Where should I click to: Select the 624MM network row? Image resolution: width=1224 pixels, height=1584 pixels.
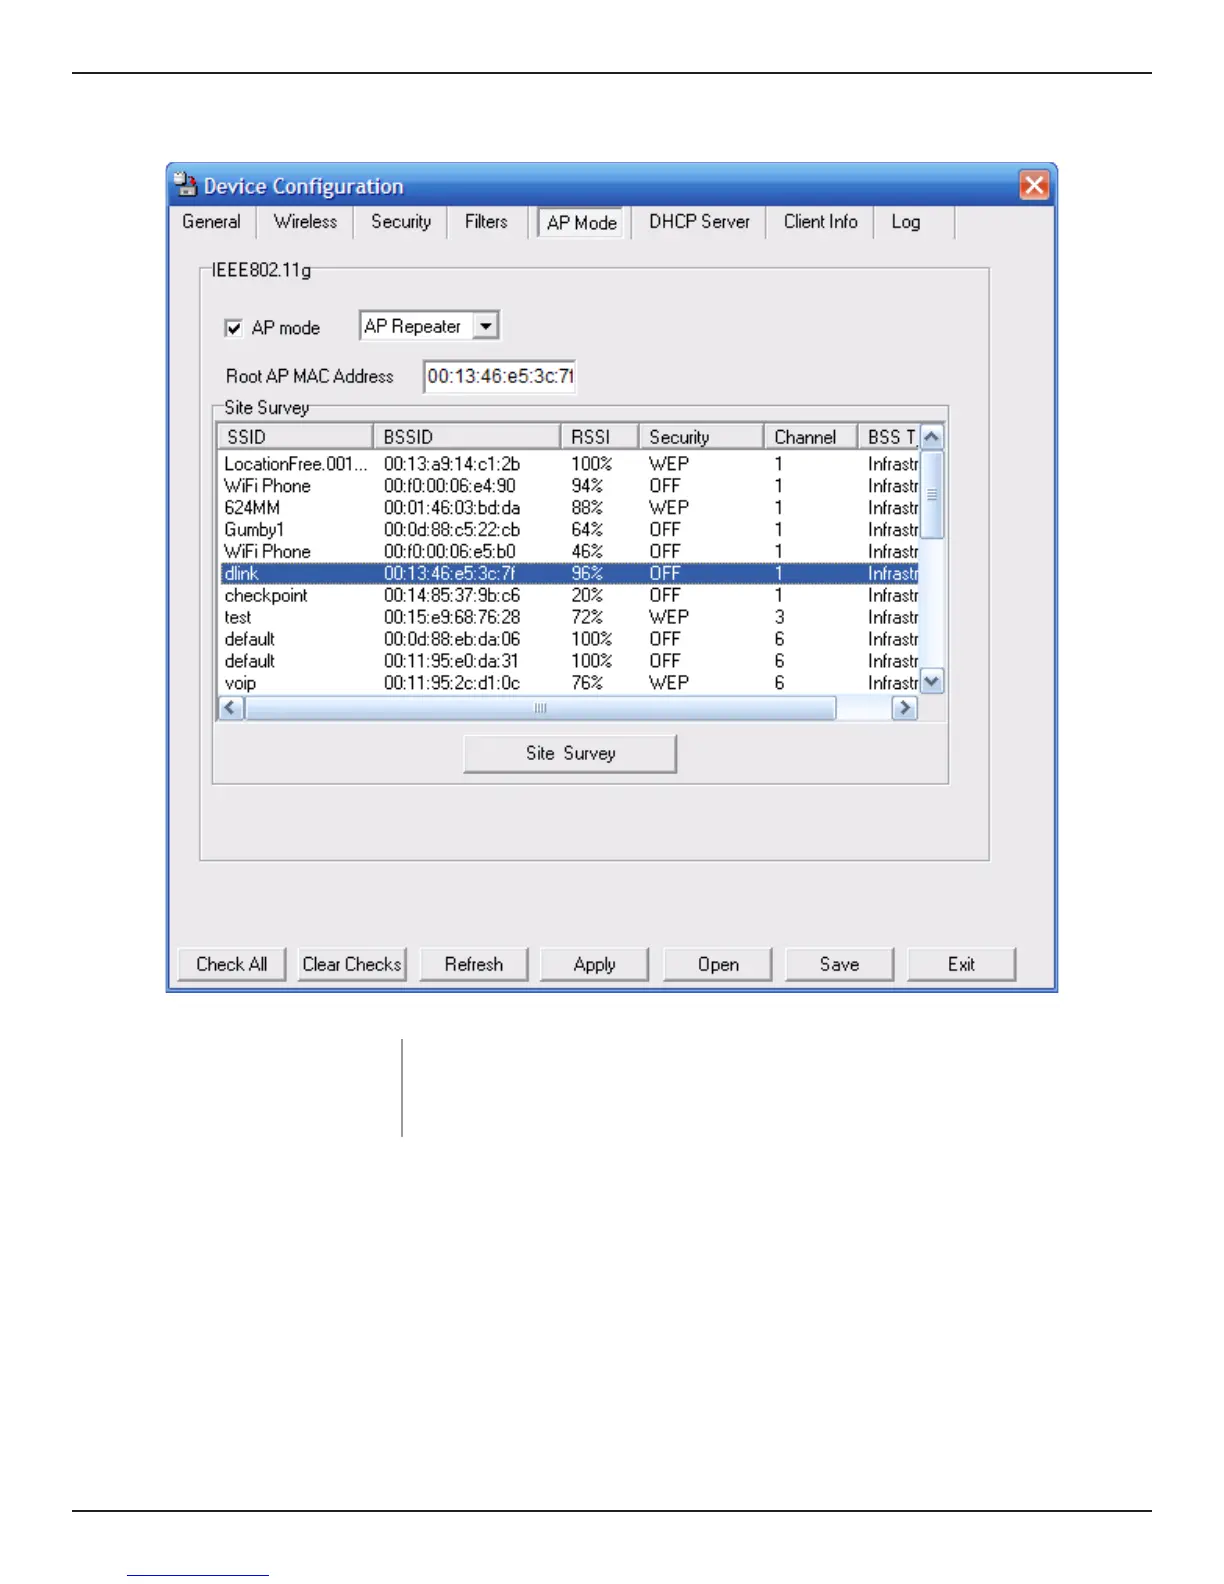[x=569, y=508]
